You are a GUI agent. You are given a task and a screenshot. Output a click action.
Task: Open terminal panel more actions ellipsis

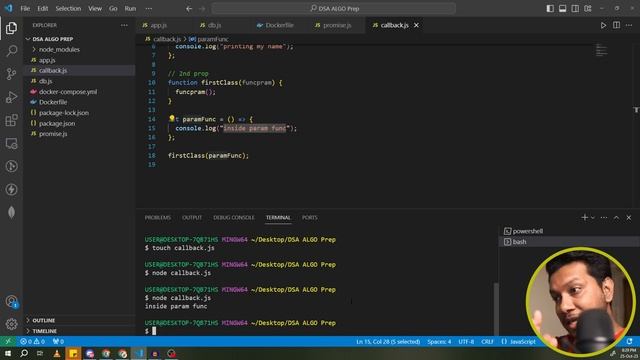click(x=604, y=218)
